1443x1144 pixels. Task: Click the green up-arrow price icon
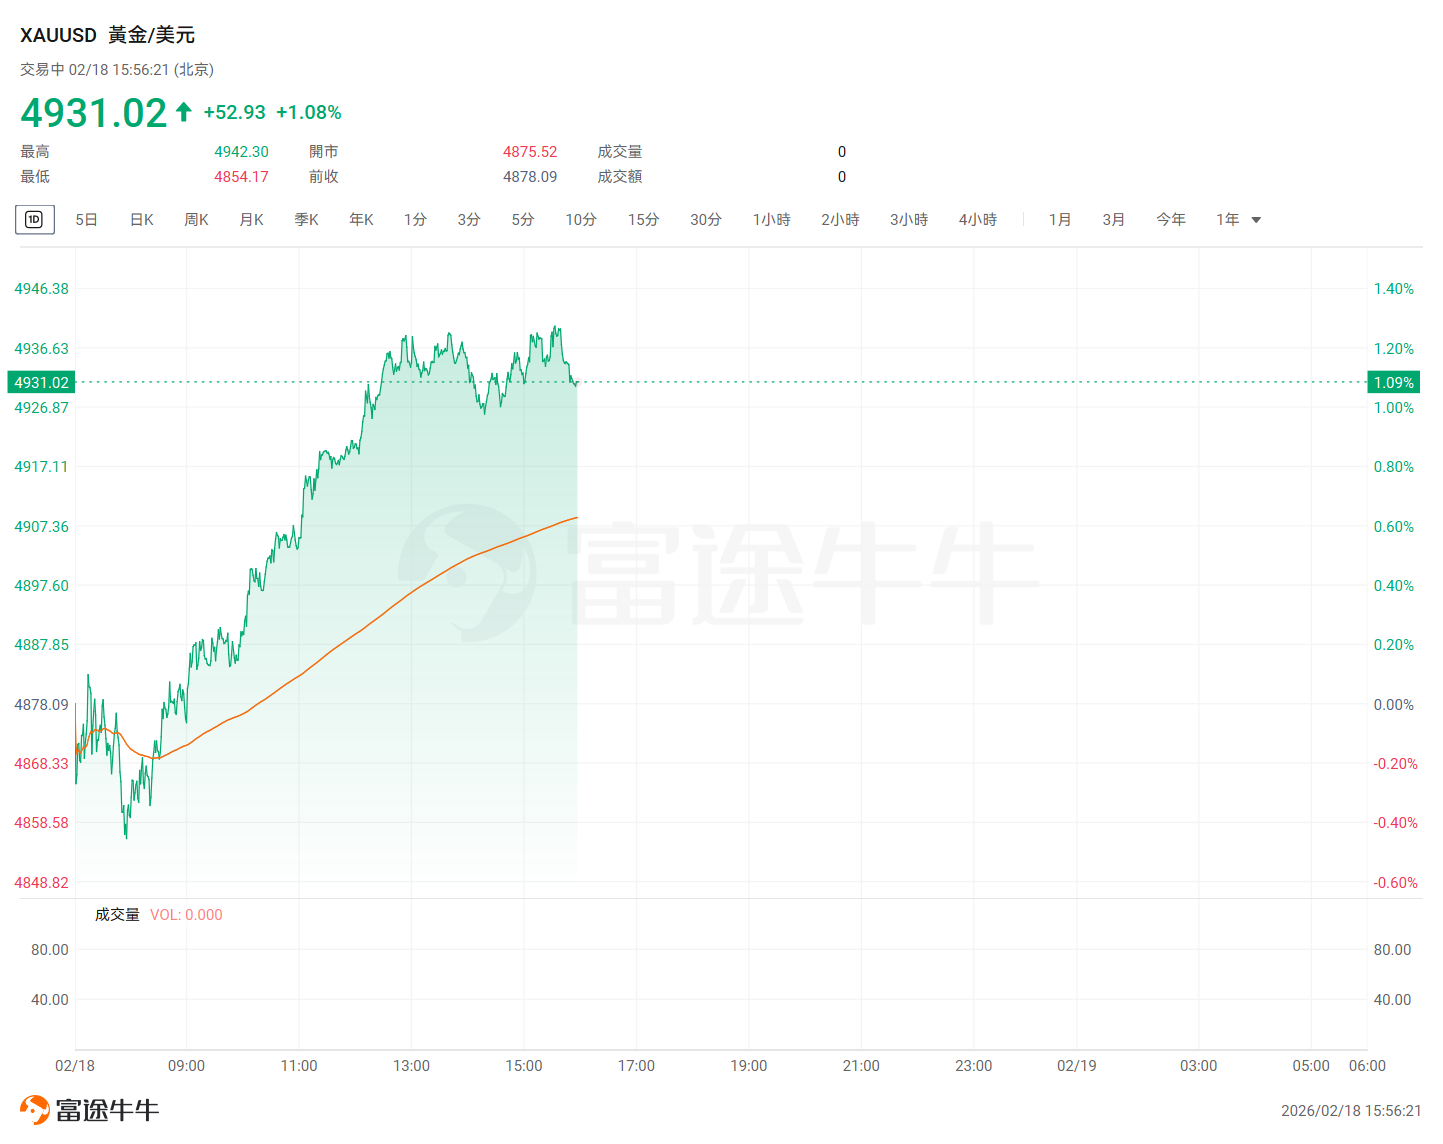tap(184, 112)
